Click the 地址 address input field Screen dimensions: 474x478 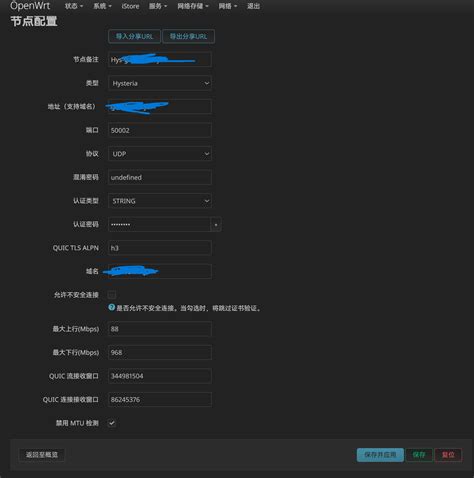[160, 107]
